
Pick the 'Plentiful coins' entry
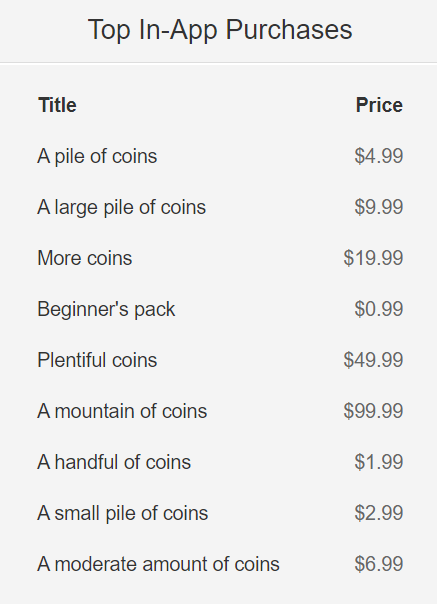coord(97,360)
